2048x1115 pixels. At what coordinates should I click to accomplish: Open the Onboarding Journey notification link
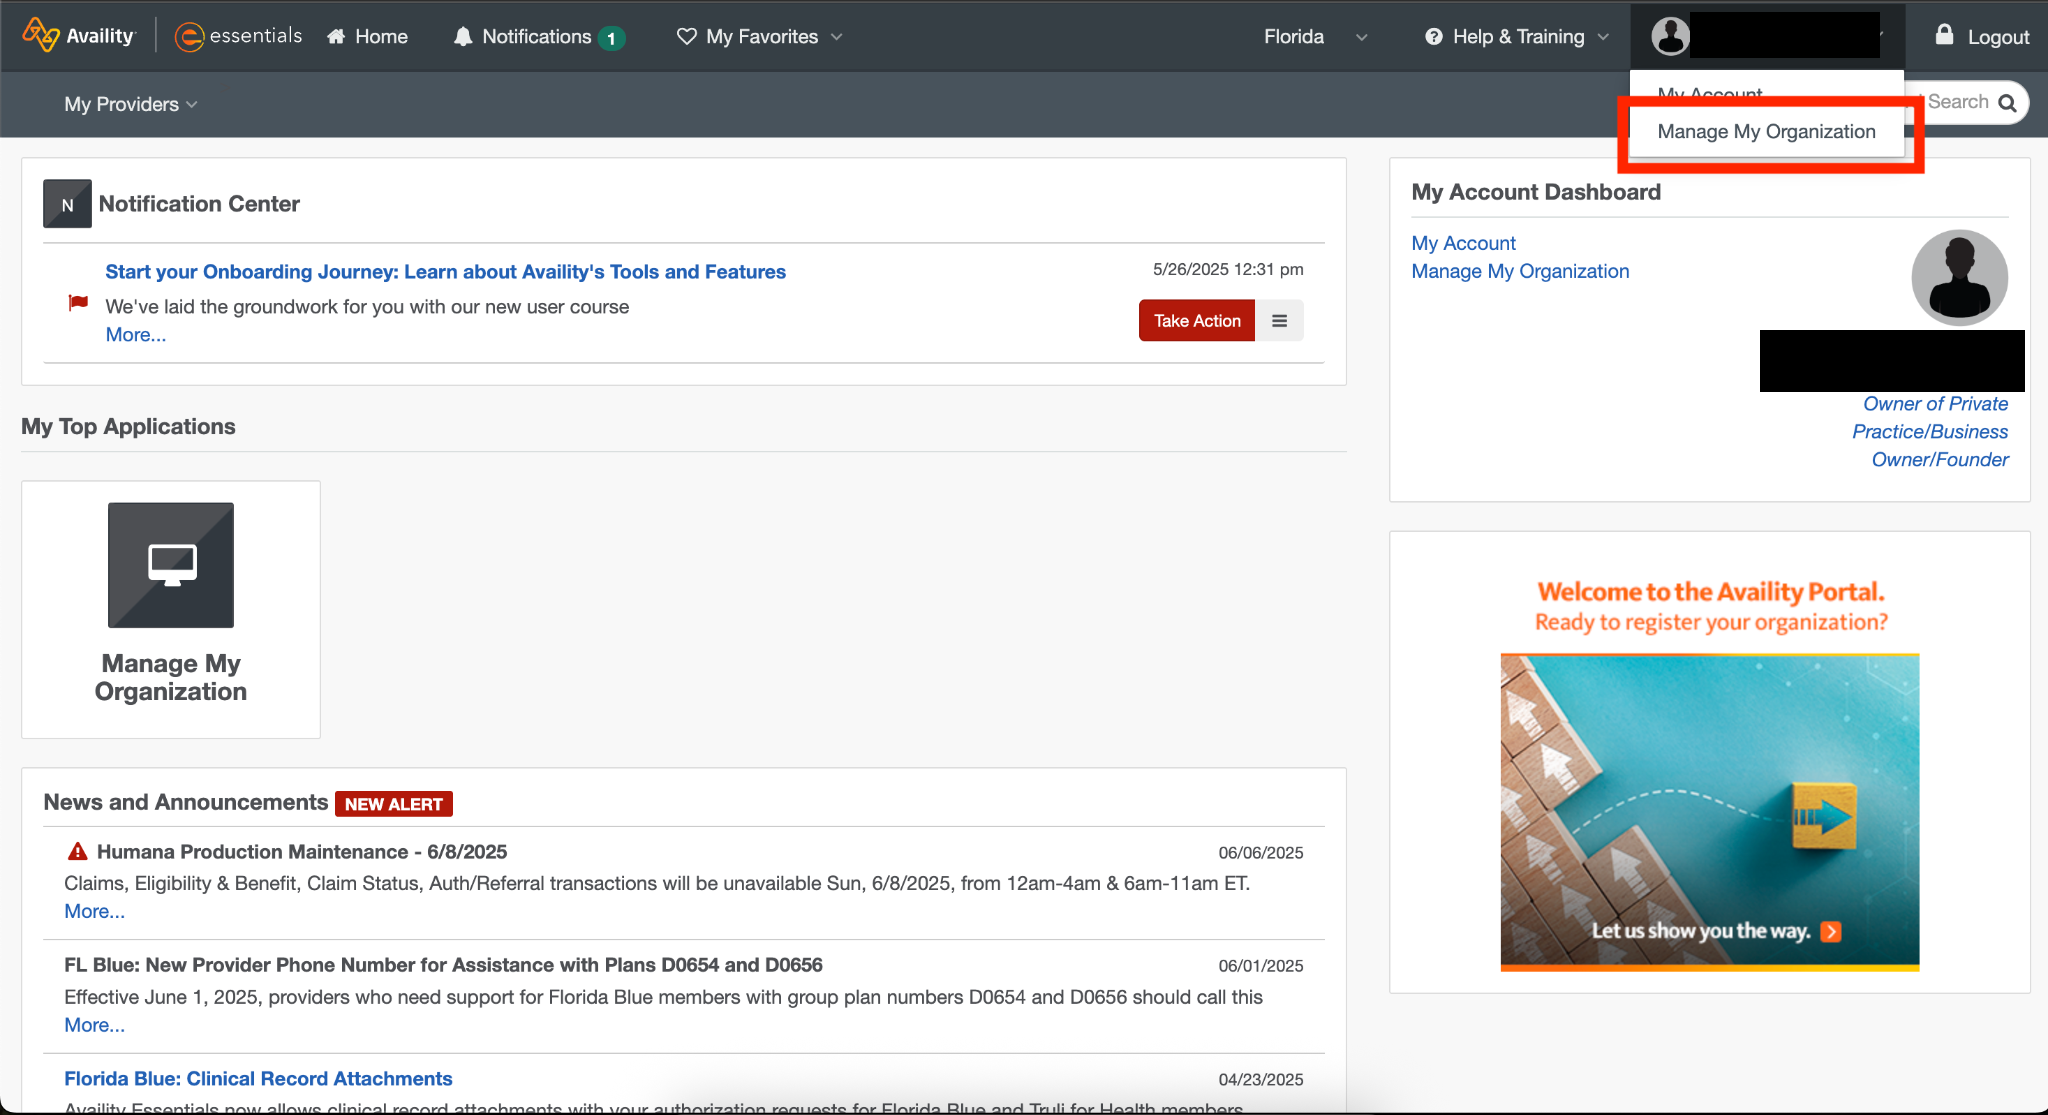pyautogui.click(x=445, y=271)
